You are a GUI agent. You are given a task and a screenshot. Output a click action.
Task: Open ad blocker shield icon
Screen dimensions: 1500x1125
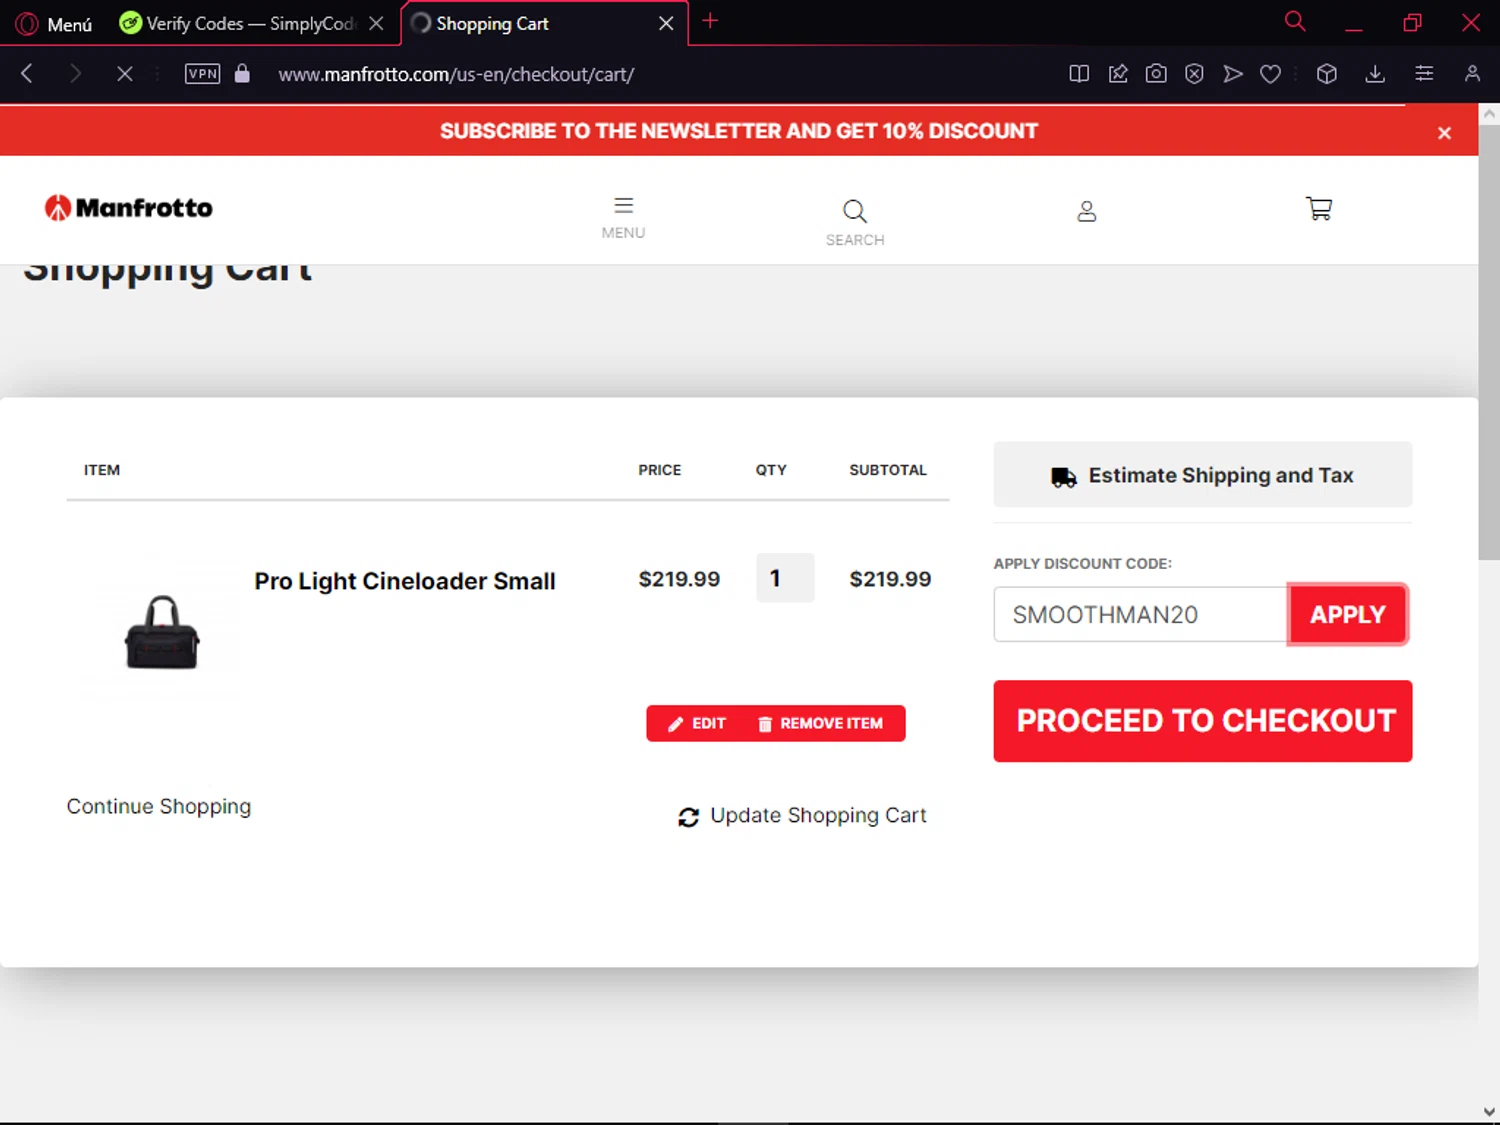pos(1194,73)
